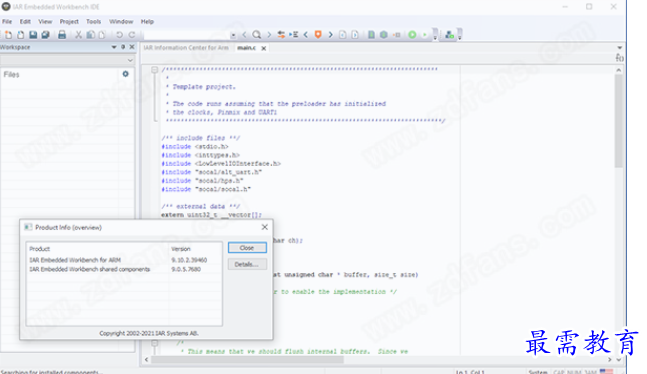Viewport: 647px width, 374px height.
Task: Open the editor tab list dropdown
Action: [619, 48]
